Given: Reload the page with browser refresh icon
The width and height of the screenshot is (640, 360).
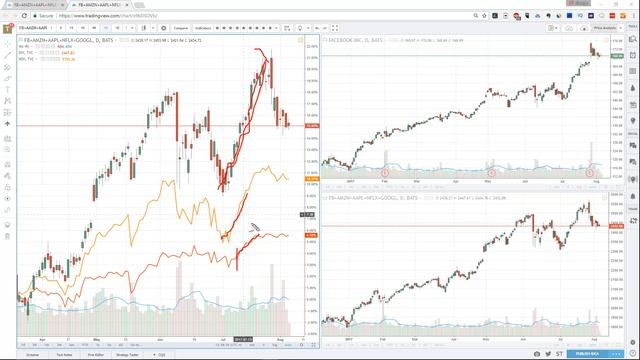Looking at the screenshot, I should 24,16.
